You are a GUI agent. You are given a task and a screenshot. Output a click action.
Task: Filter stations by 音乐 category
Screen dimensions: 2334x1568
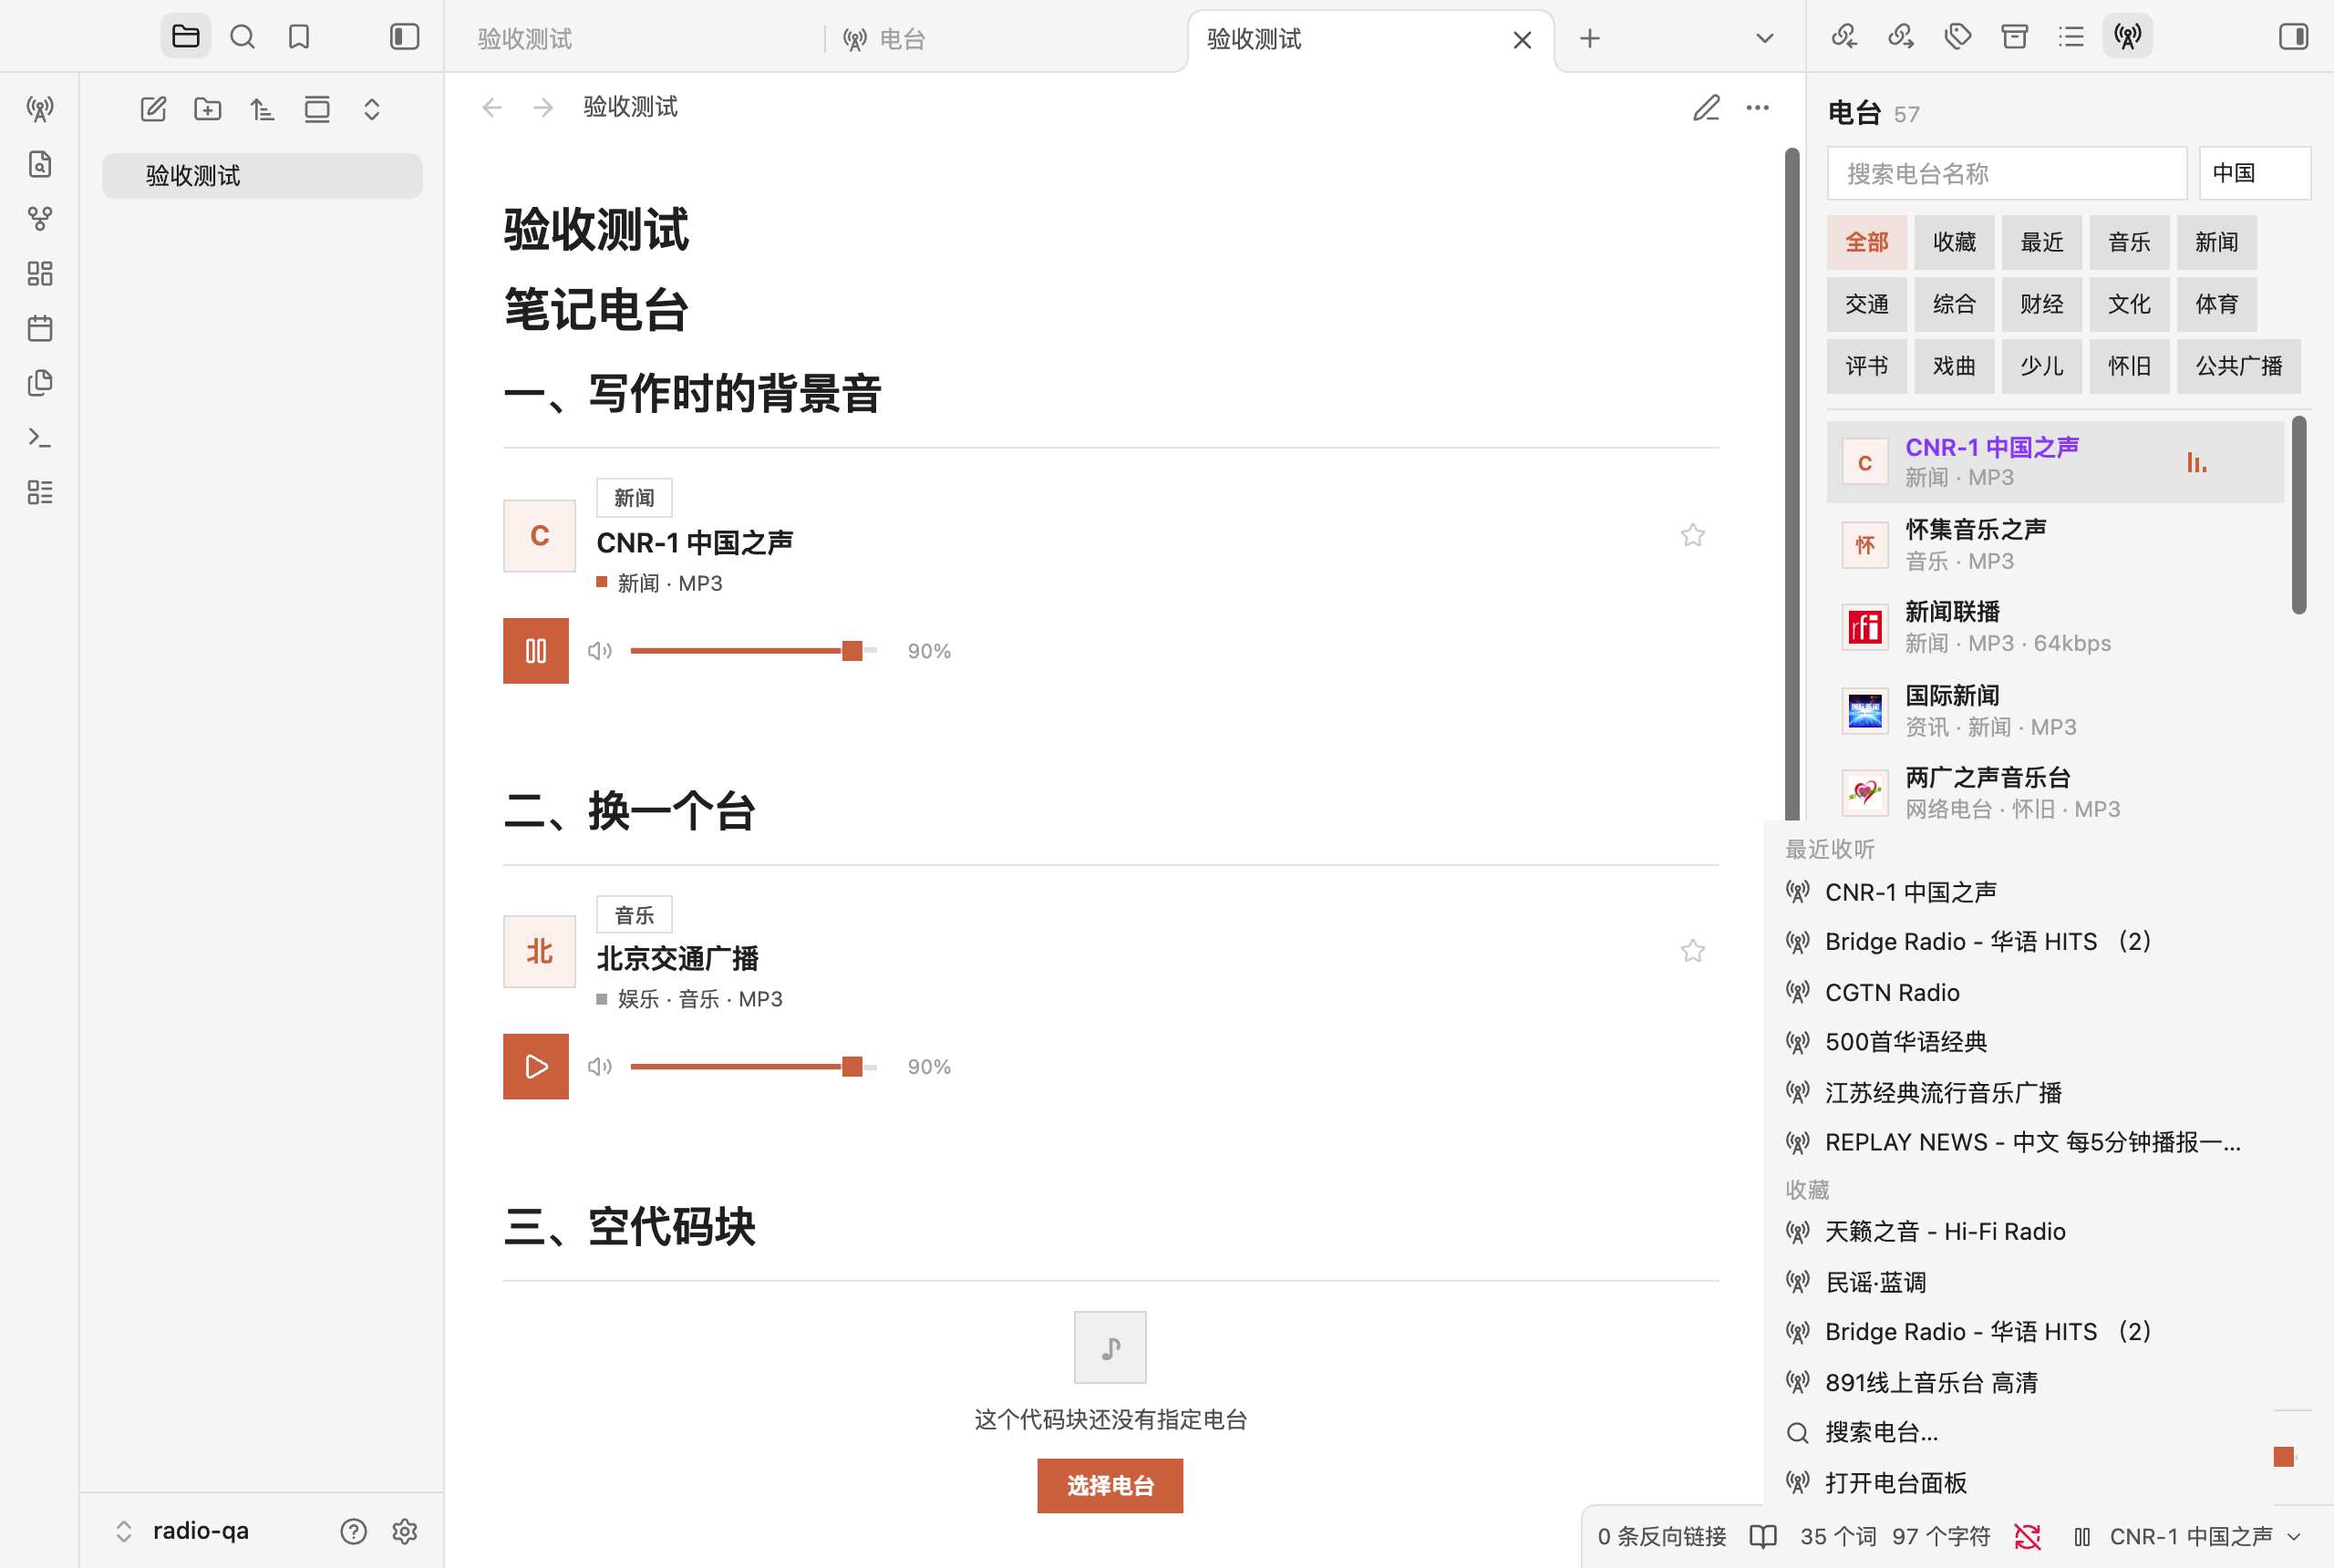click(2129, 242)
